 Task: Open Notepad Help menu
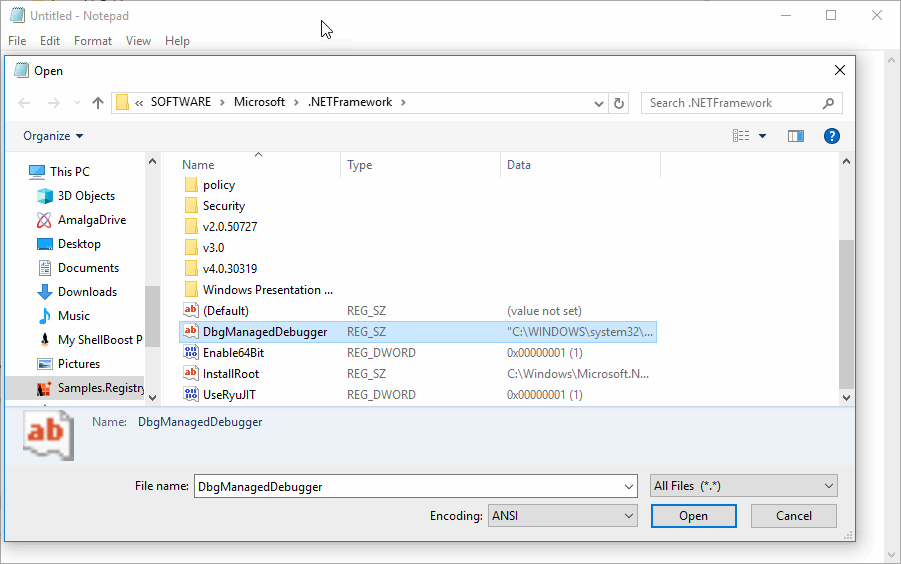tap(177, 41)
